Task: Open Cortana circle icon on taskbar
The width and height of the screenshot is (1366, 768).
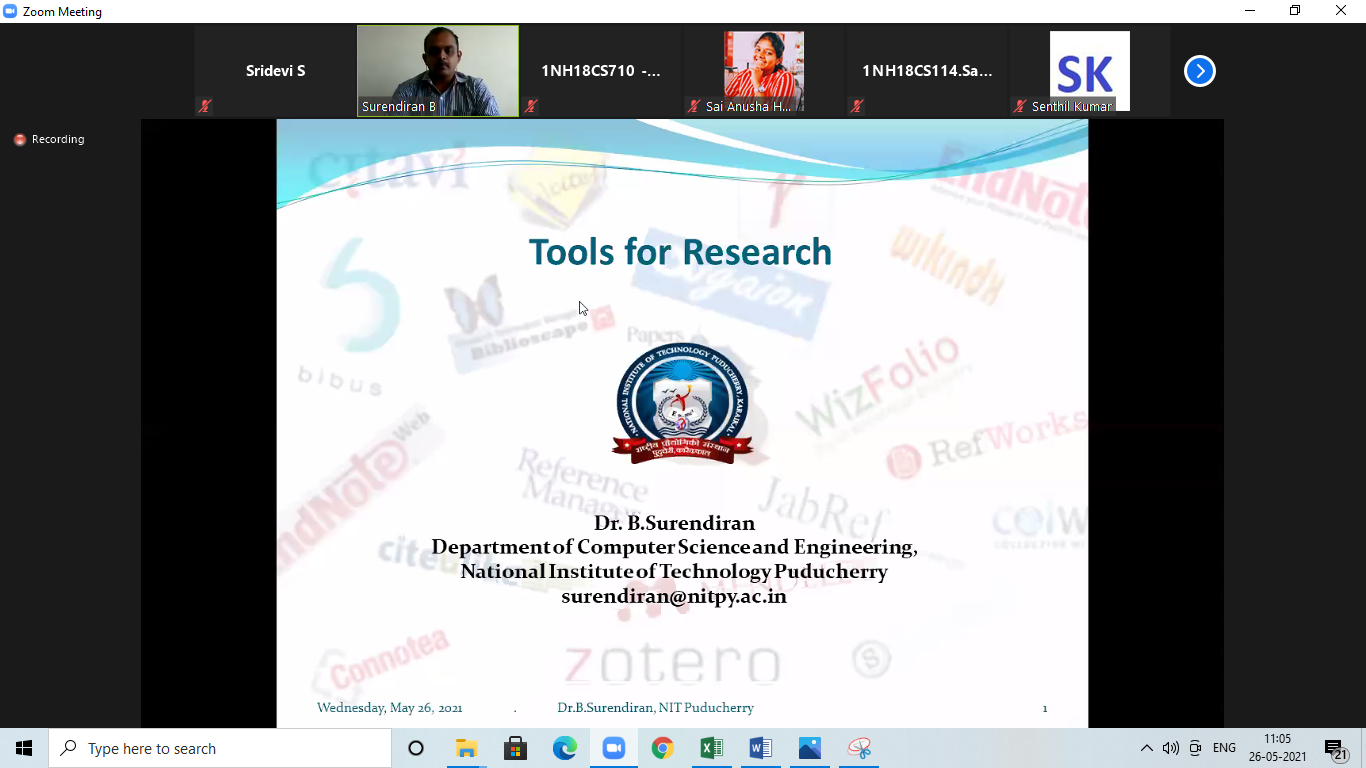Action: pos(416,748)
